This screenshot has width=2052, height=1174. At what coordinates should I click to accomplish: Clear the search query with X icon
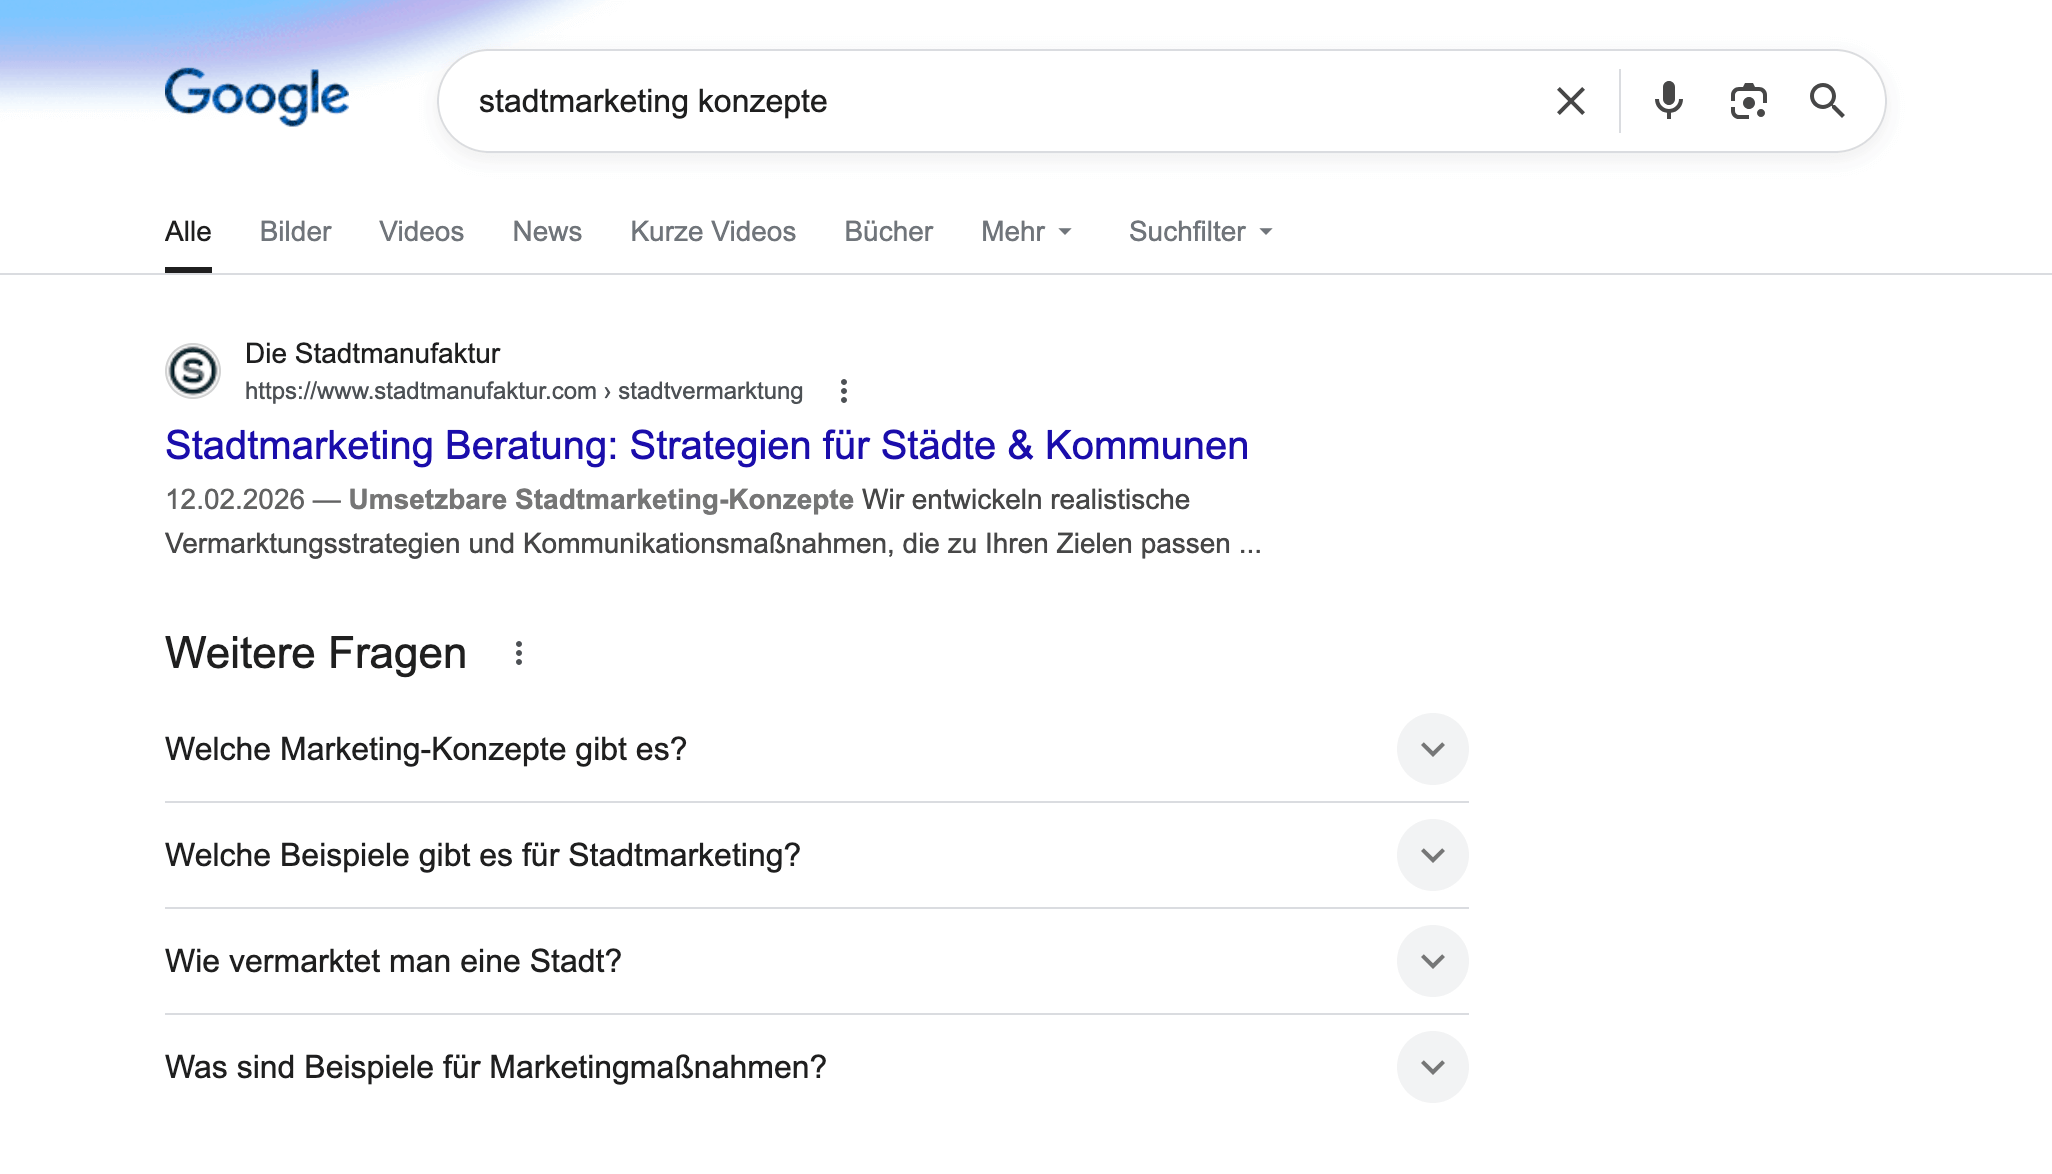(1570, 101)
